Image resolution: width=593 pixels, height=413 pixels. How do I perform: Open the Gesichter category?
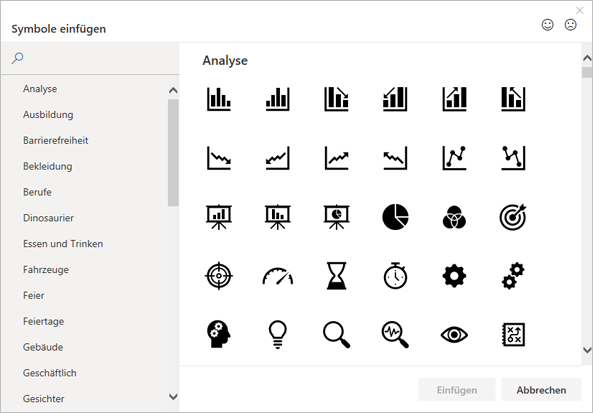(43, 399)
